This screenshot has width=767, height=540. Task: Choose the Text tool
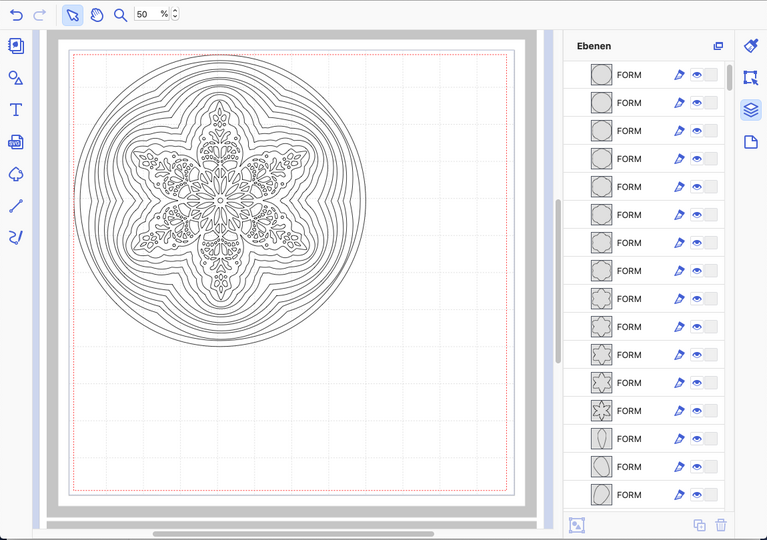tap(16, 110)
